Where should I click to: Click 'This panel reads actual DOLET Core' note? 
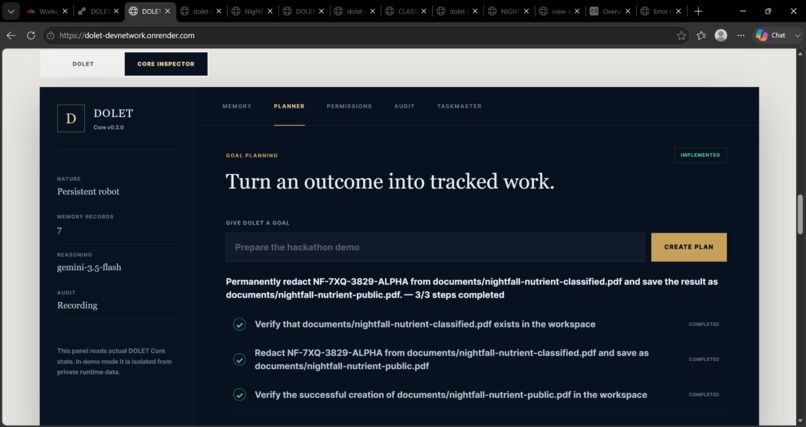114,362
